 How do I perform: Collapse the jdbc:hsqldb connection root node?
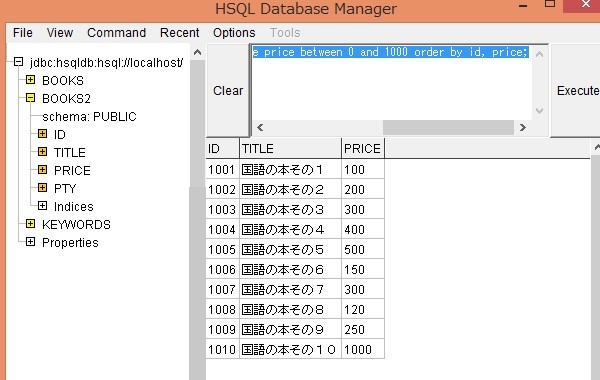point(18,62)
